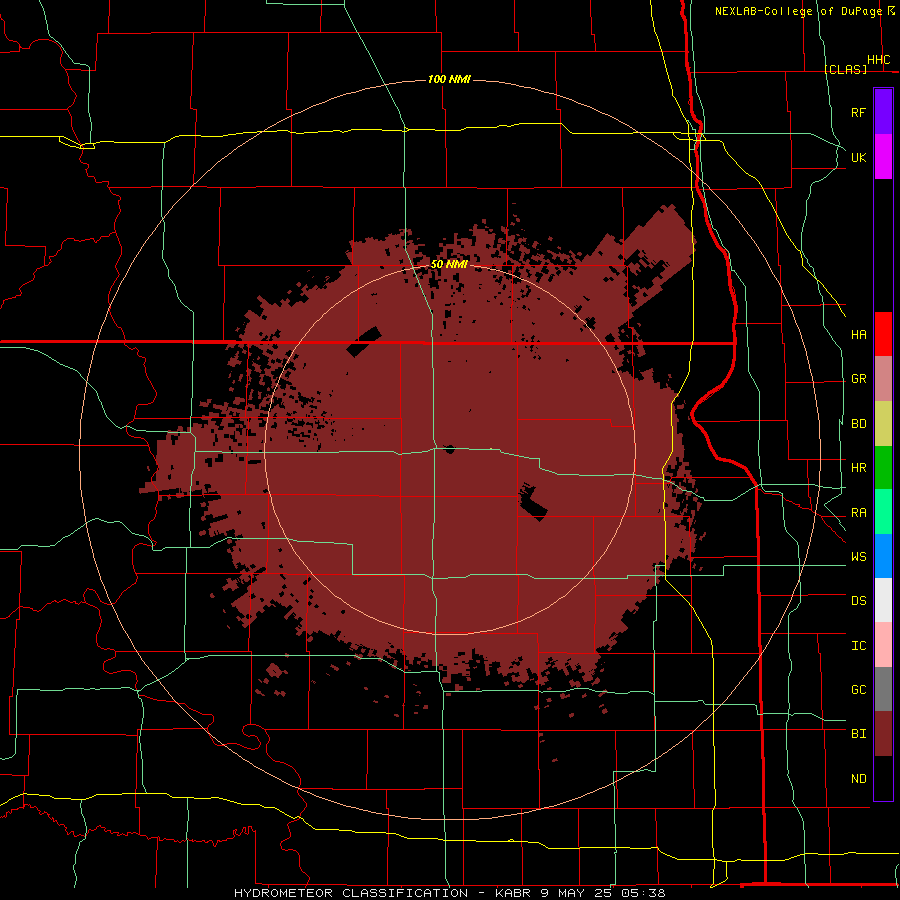Click the dusty pink GR swatch
This screenshot has height=900, width=900.
pos(883,379)
